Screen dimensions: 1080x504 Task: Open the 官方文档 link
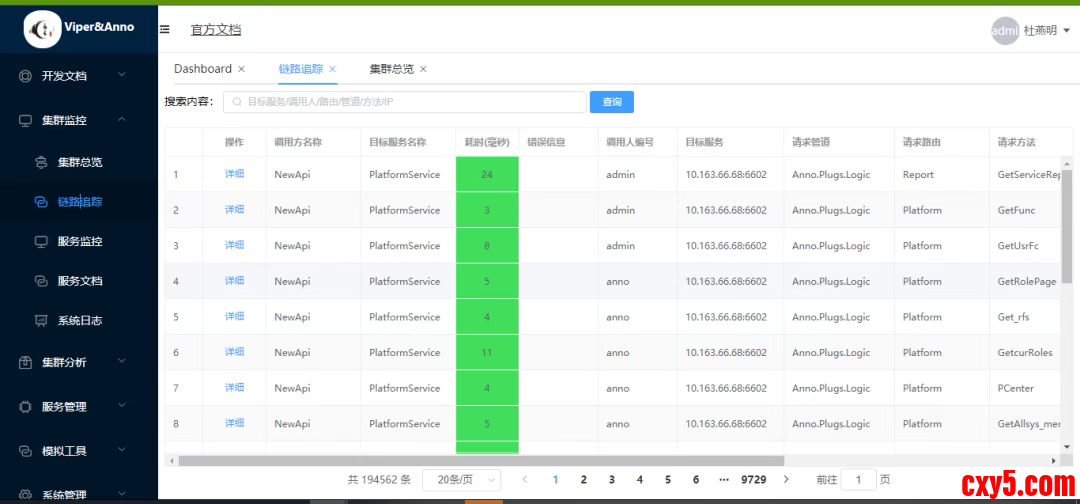point(216,30)
